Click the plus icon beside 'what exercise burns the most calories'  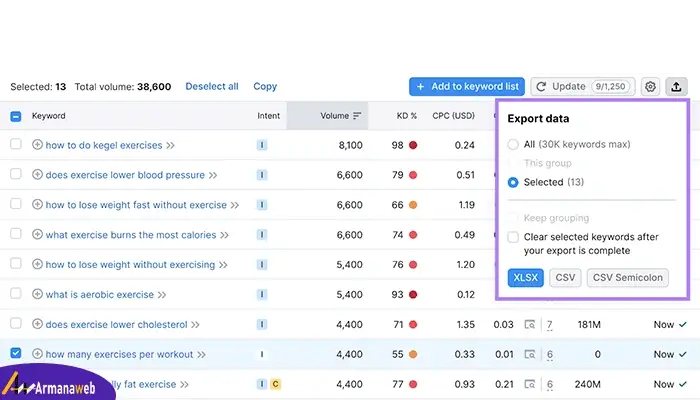(x=38, y=234)
